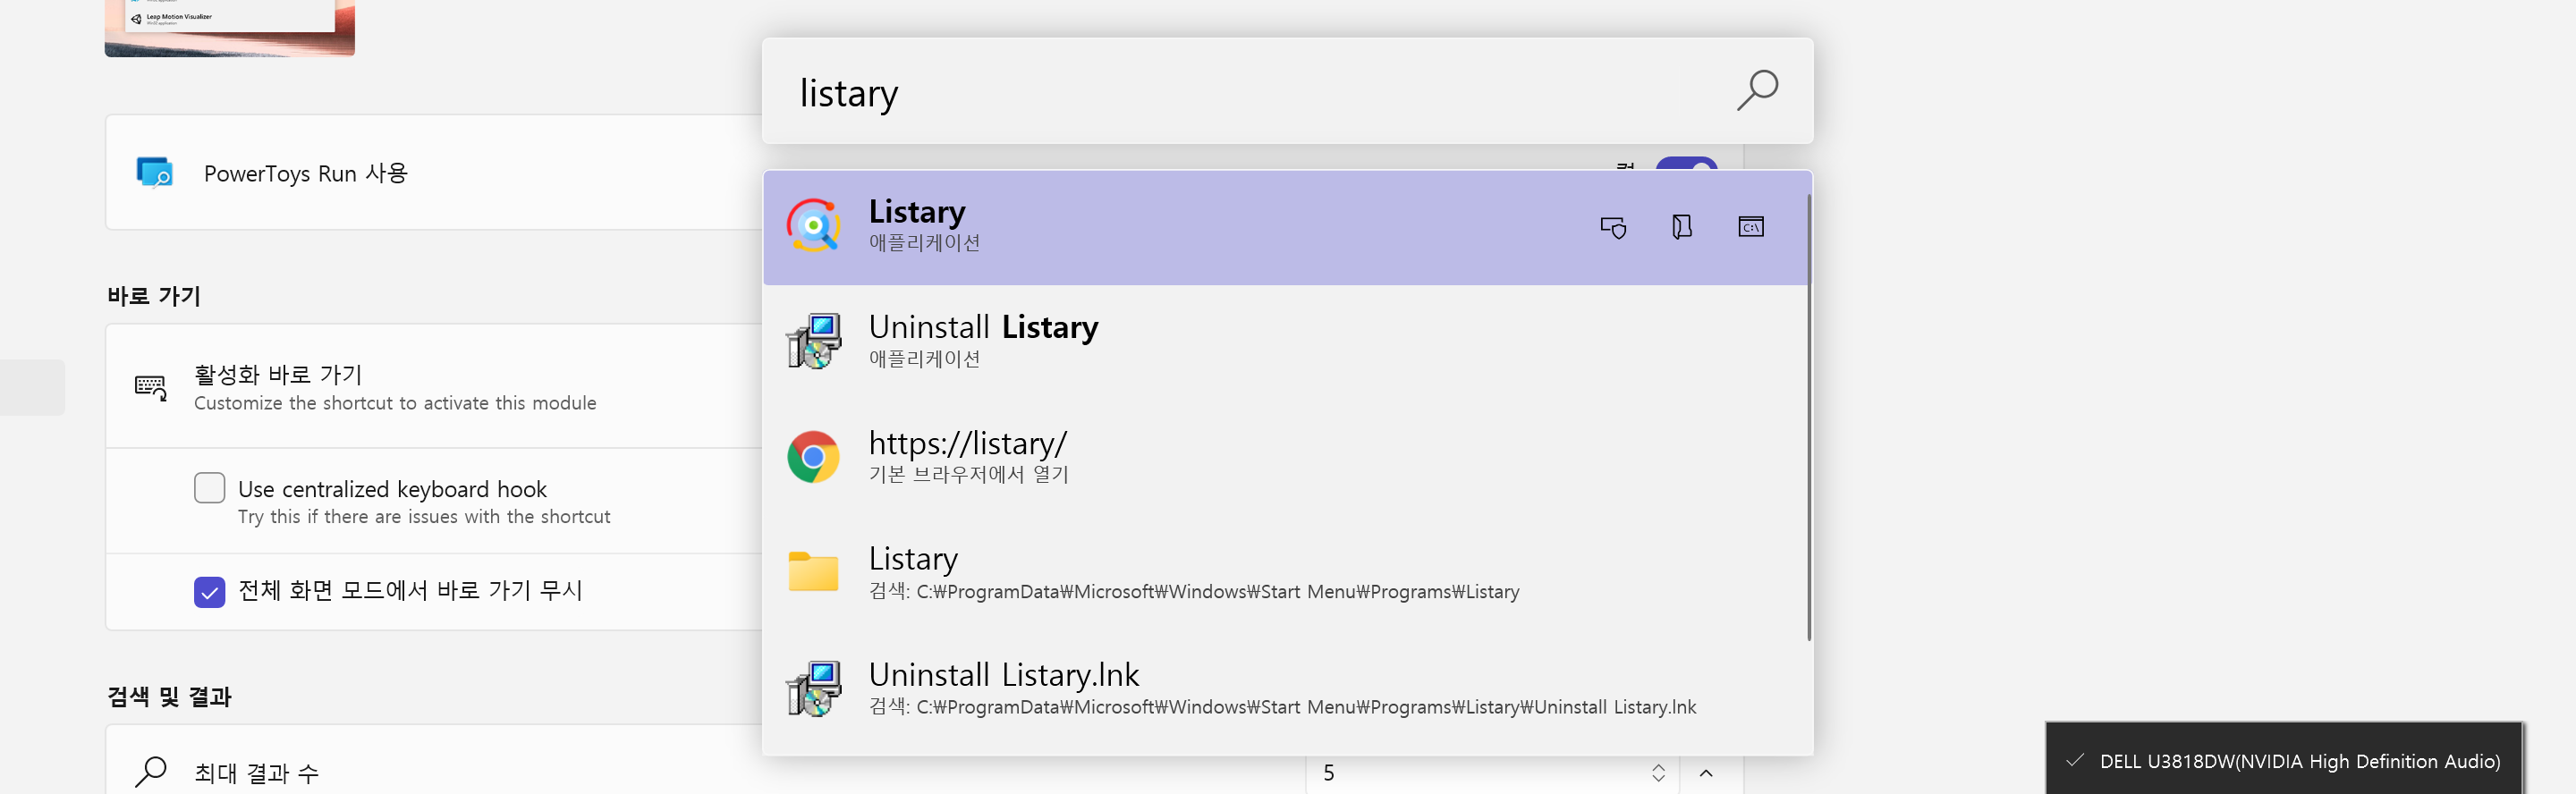Screen dimensions: 2576x794
Task: Click the Listary application icon
Action: [813, 226]
